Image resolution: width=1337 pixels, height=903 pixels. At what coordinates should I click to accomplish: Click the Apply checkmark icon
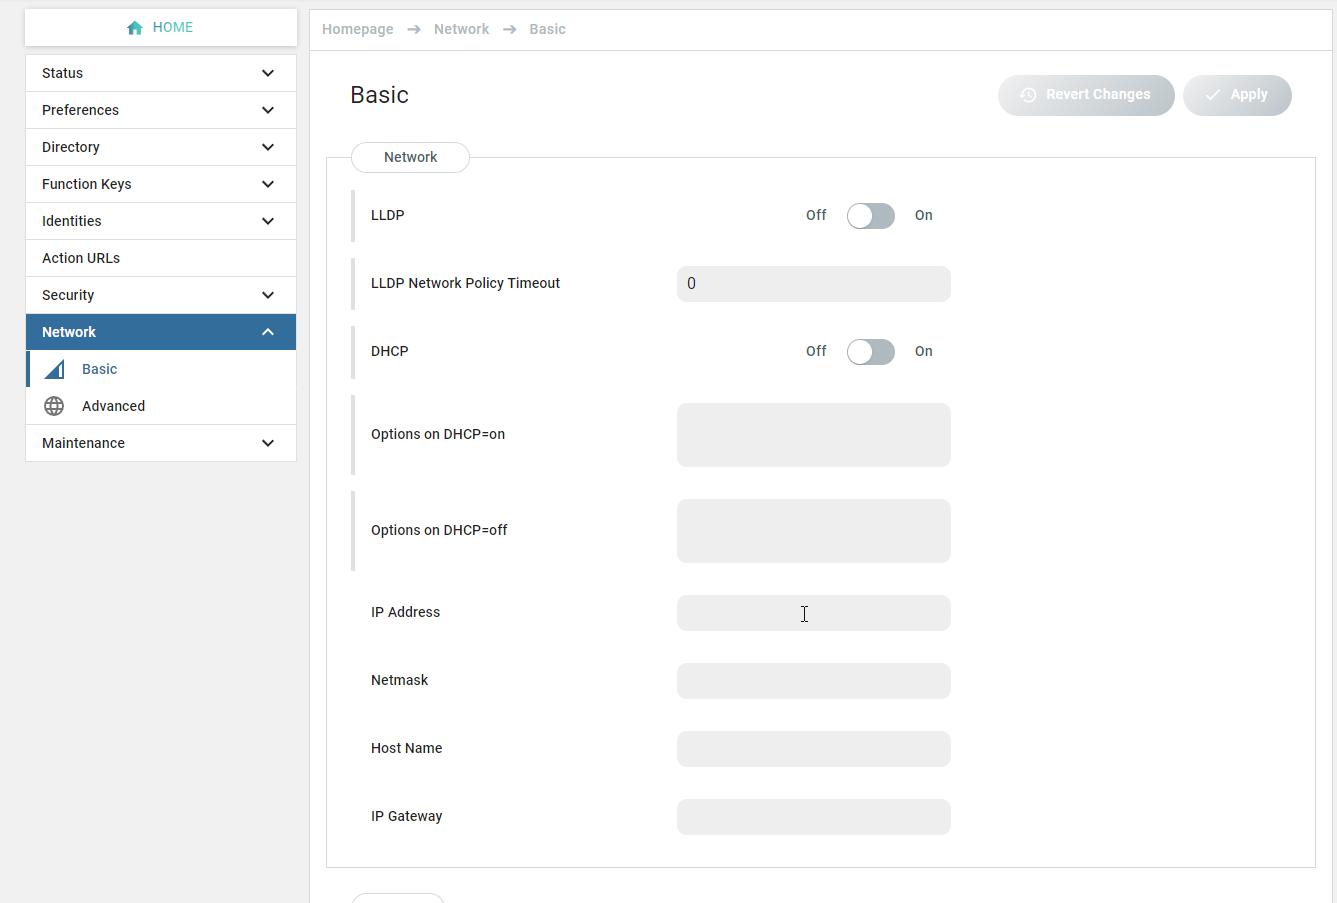(1213, 95)
